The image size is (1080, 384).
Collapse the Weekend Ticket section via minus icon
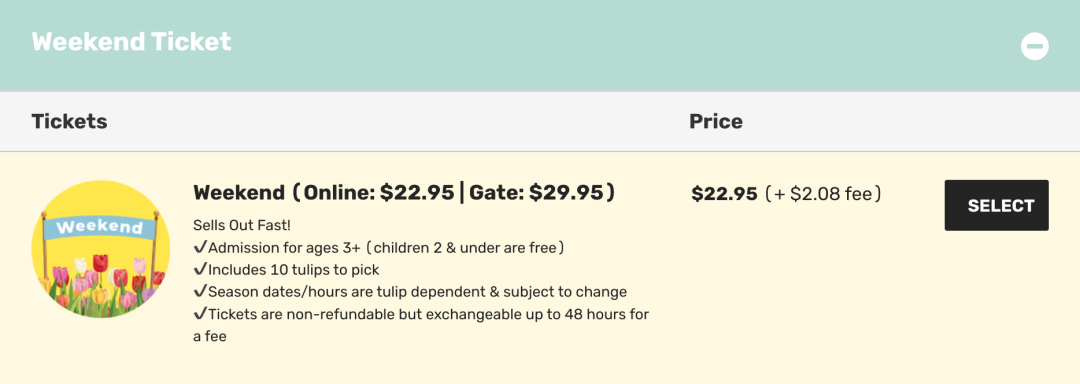pos(1035,46)
